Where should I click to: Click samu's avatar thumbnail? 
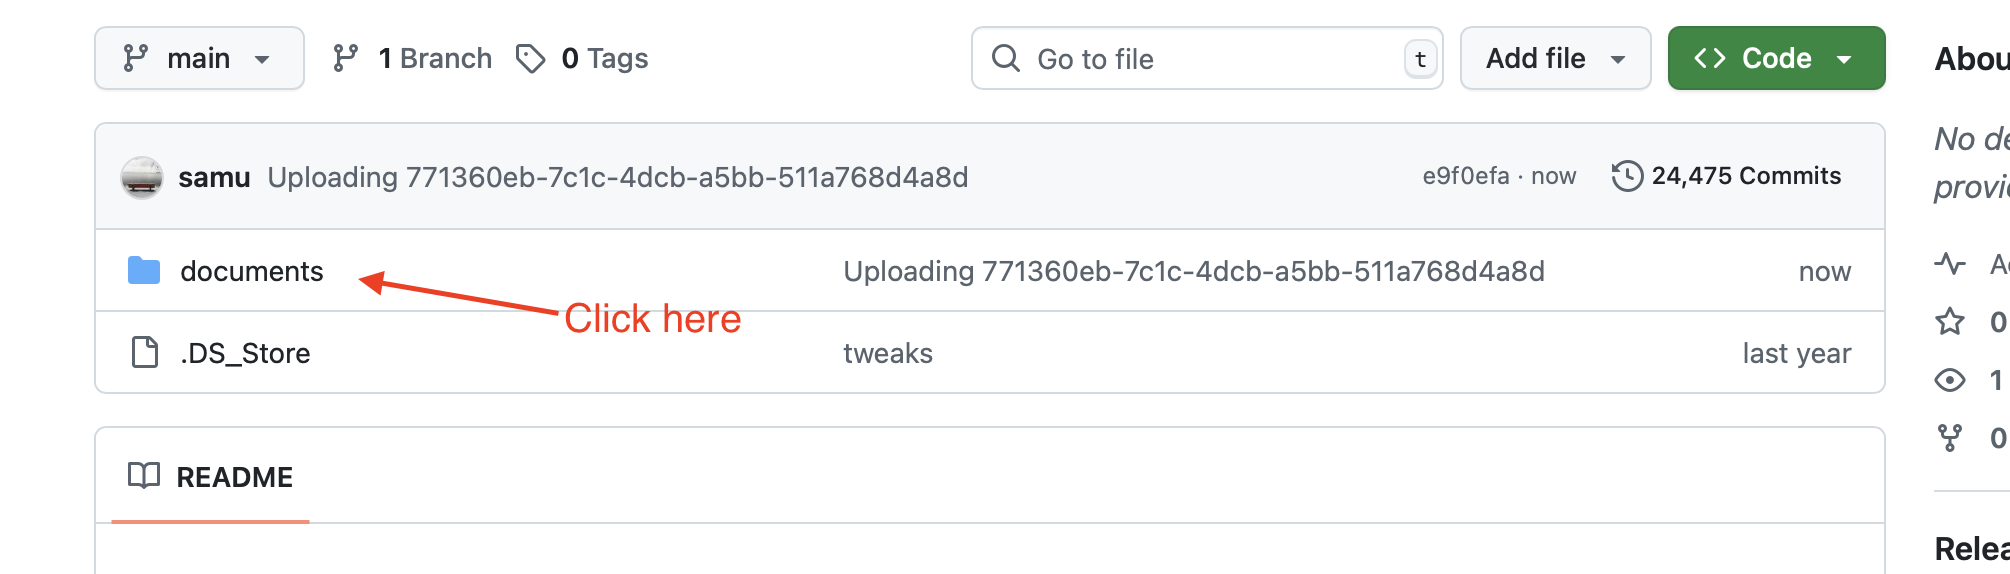coord(142,177)
